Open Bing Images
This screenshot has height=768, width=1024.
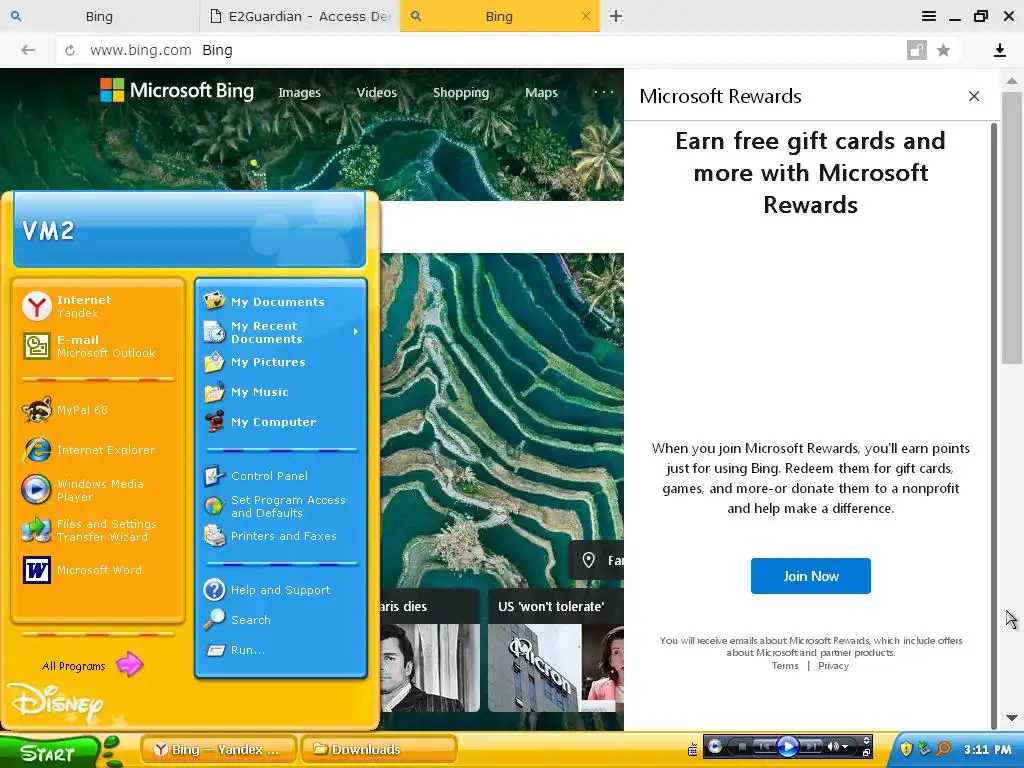coord(299,93)
